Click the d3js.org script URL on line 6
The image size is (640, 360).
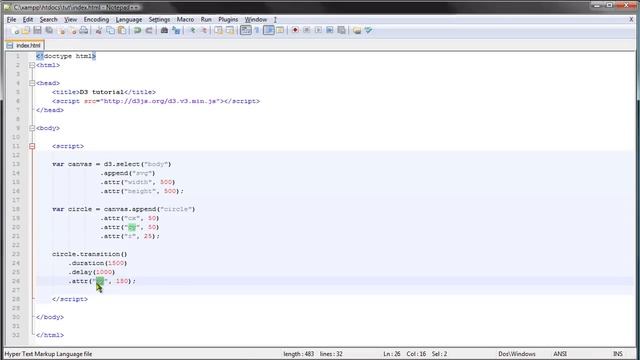click(161, 101)
